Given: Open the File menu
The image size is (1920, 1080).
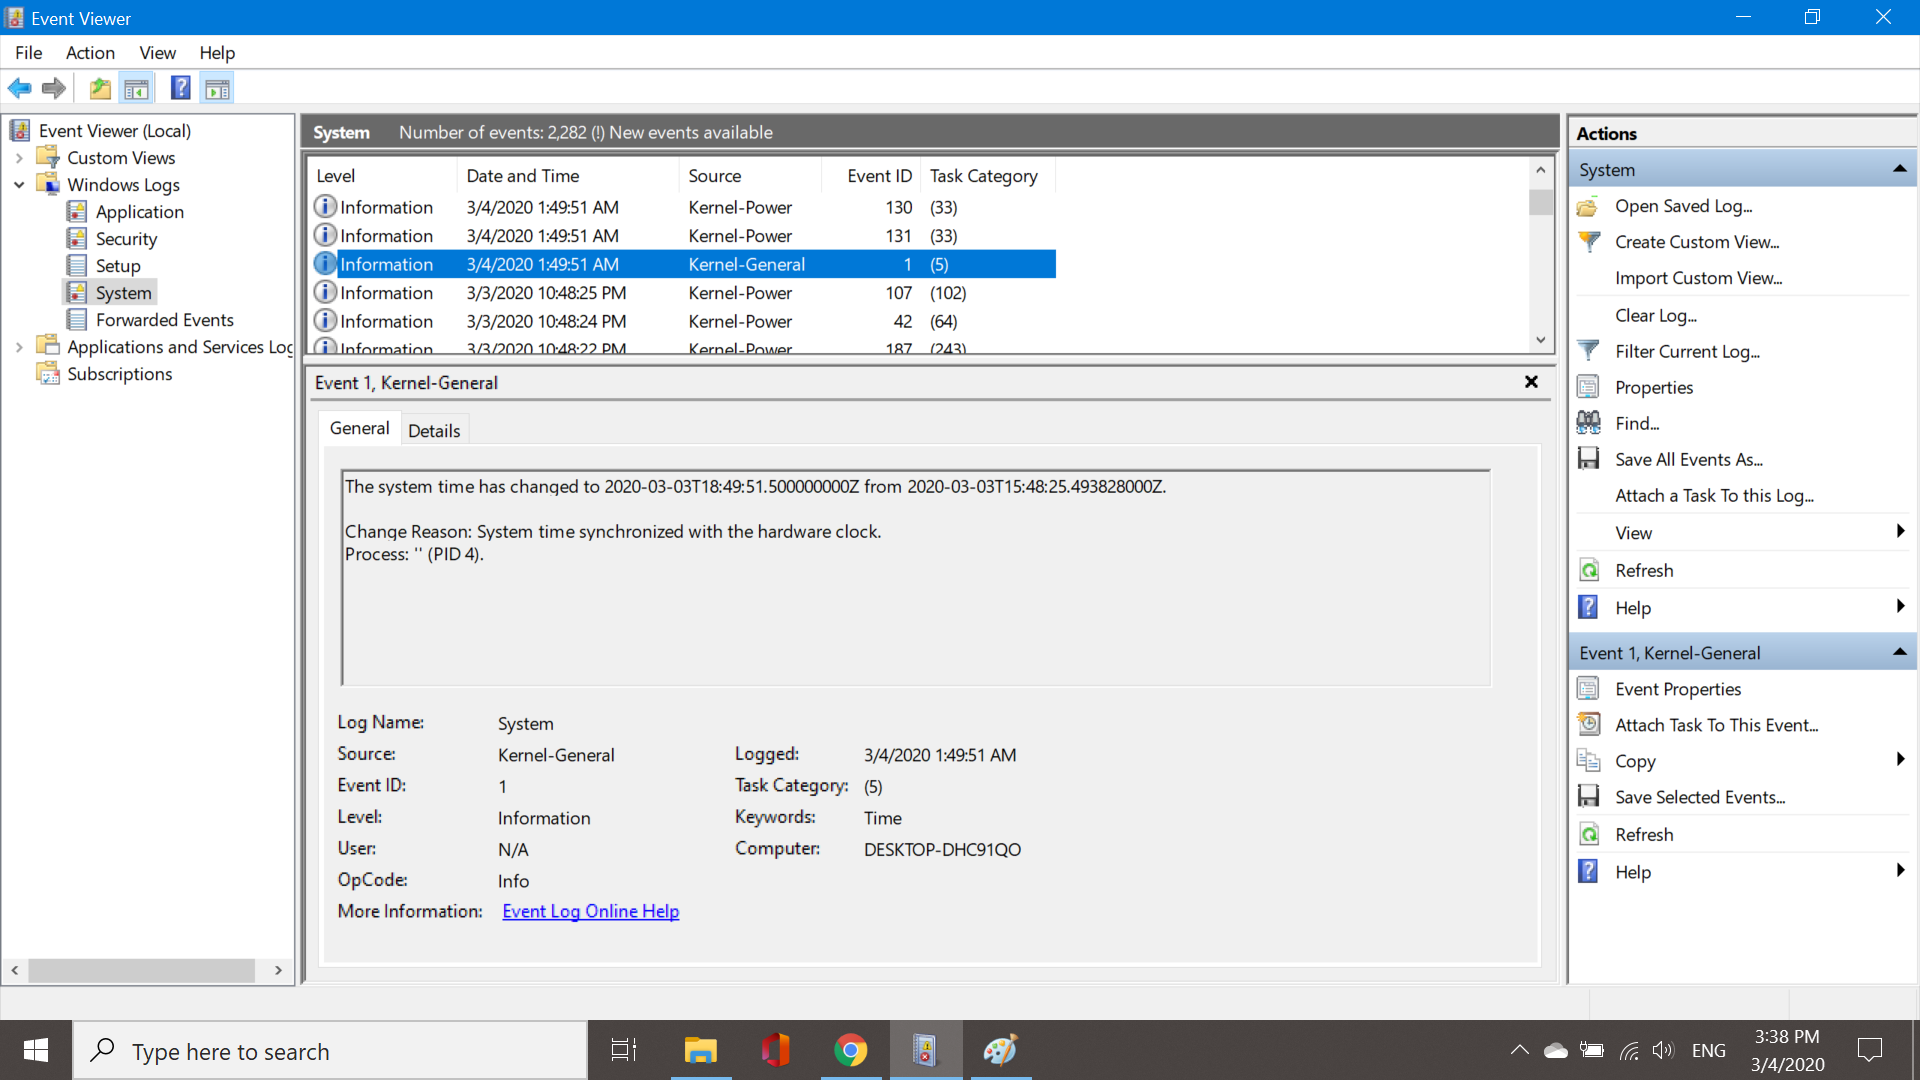Looking at the screenshot, I should click(28, 53).
